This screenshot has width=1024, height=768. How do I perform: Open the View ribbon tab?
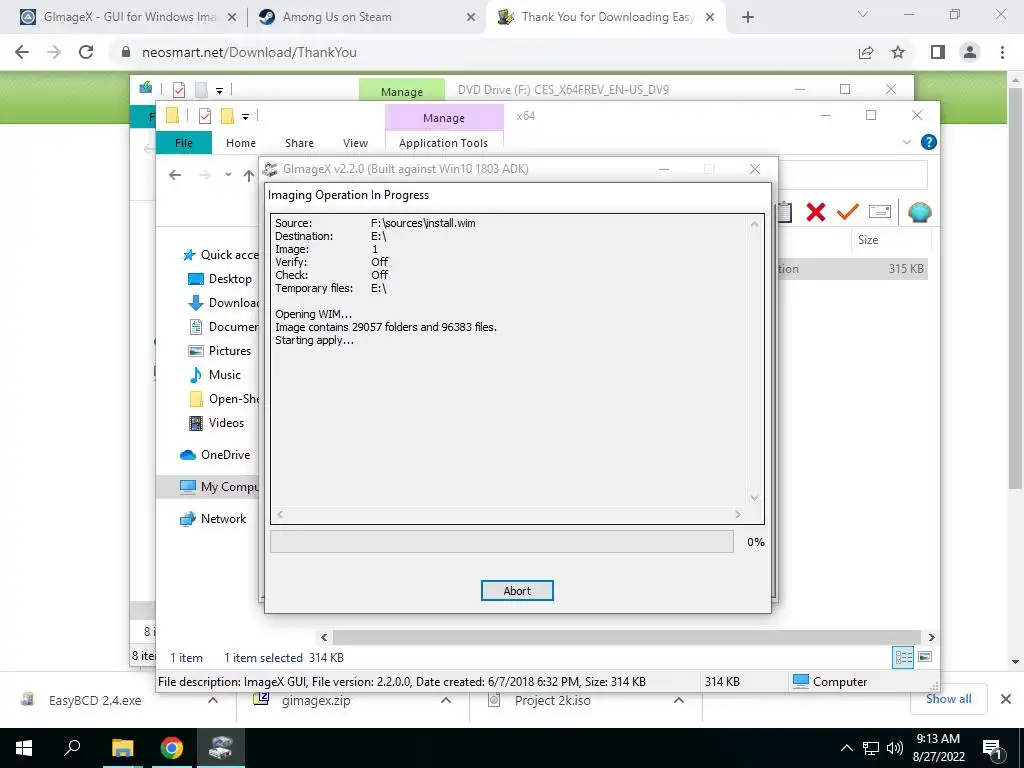(355, 143)
